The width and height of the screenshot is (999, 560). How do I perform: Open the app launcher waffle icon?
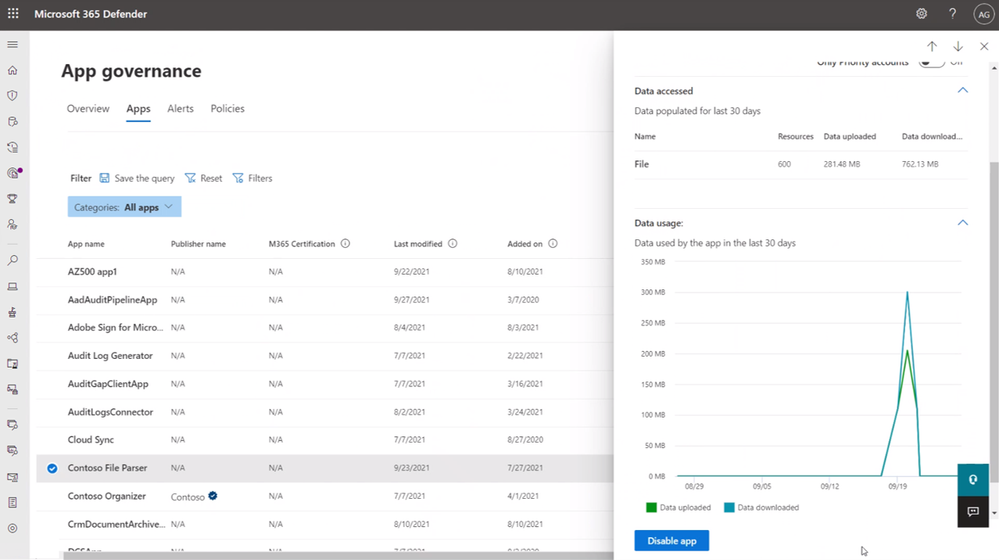coord(13,13)
